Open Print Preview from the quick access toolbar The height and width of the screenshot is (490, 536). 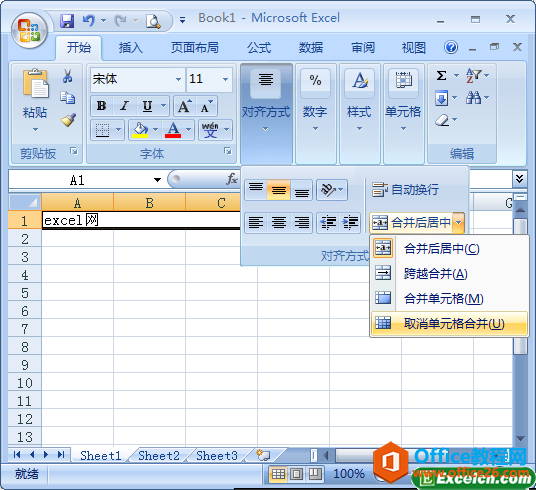[x=153, y=21]
